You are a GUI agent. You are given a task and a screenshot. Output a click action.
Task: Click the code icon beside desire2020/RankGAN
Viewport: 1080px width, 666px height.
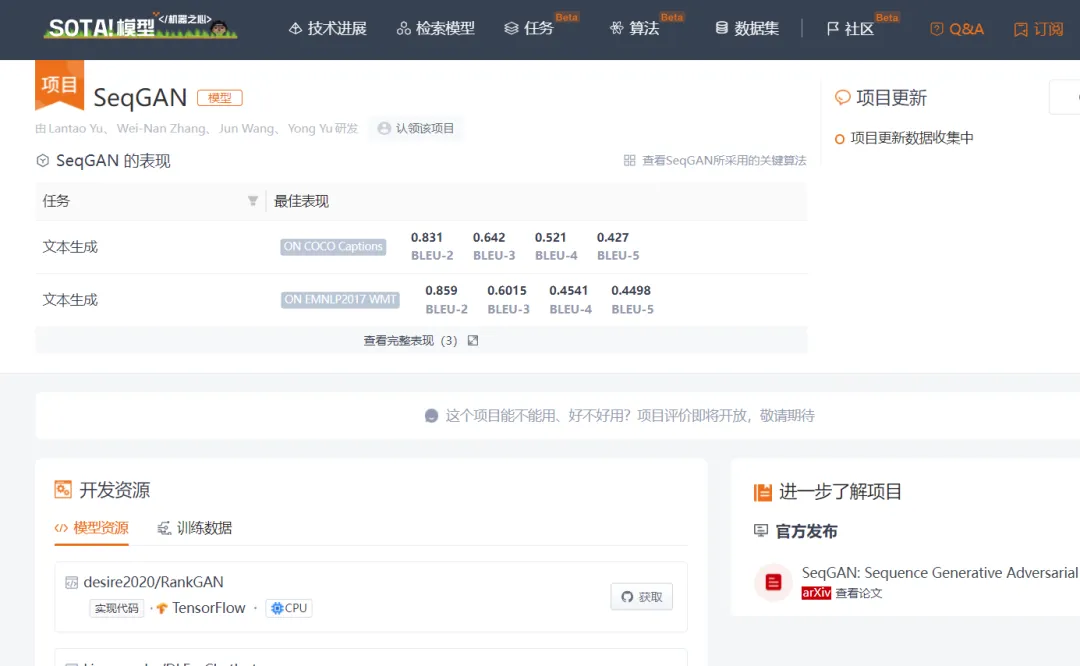coord(71,583)
